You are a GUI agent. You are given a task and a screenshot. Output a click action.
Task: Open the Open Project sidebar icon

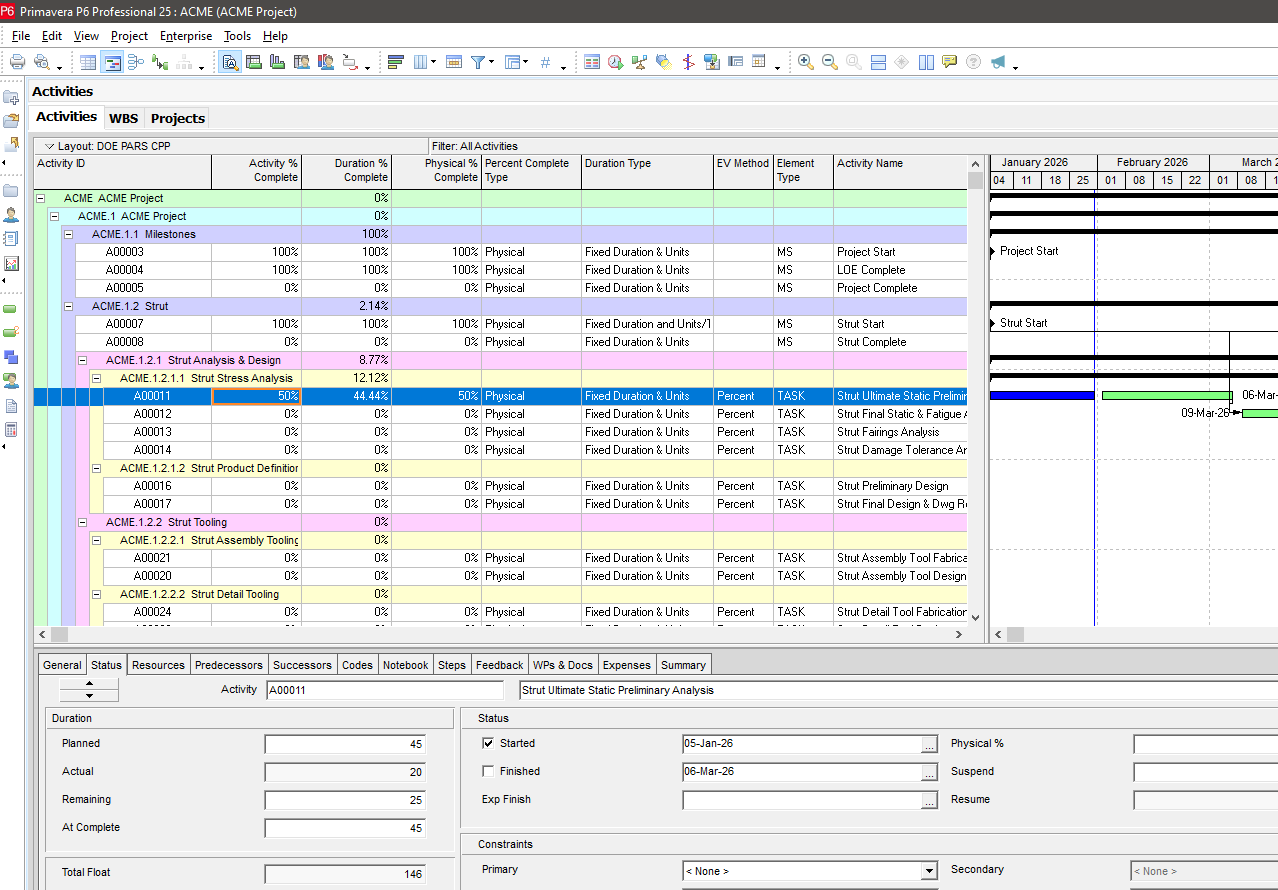tap(11, 120)
